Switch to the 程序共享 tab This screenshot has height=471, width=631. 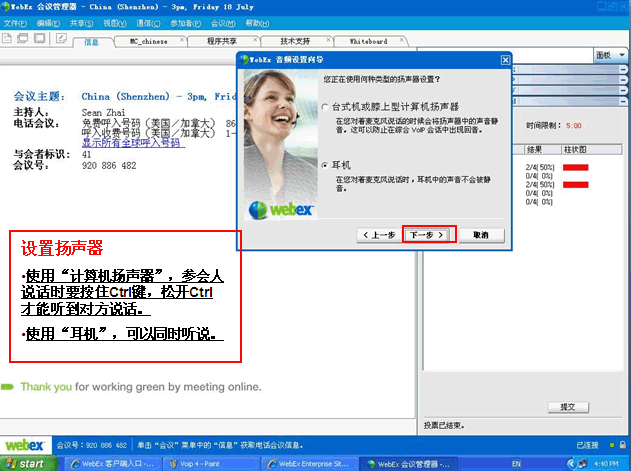pyautogui.click(x=222, y=41)
